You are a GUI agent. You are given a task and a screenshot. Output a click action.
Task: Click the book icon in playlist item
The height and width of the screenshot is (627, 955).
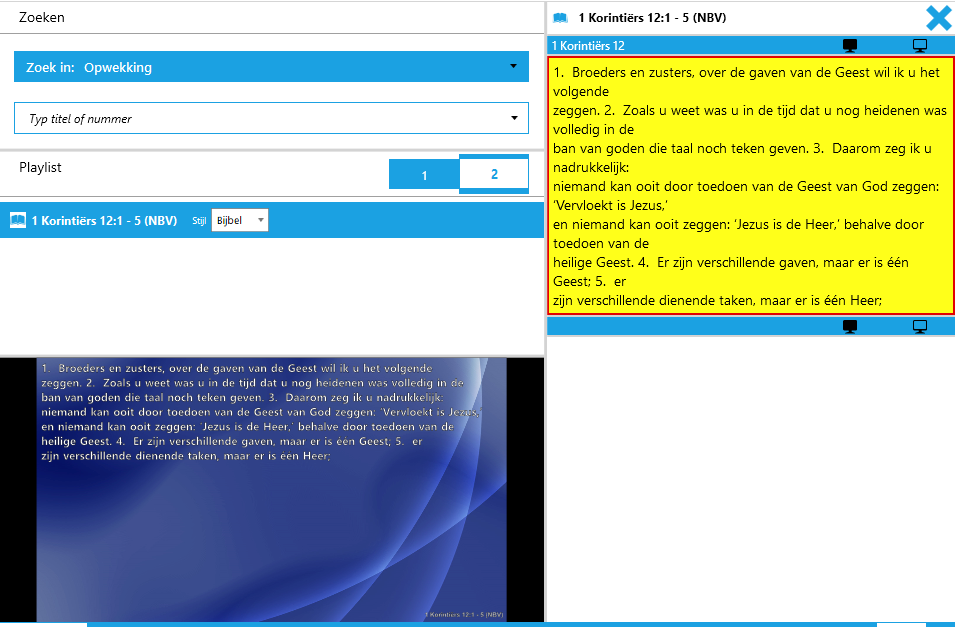point(18,221)
